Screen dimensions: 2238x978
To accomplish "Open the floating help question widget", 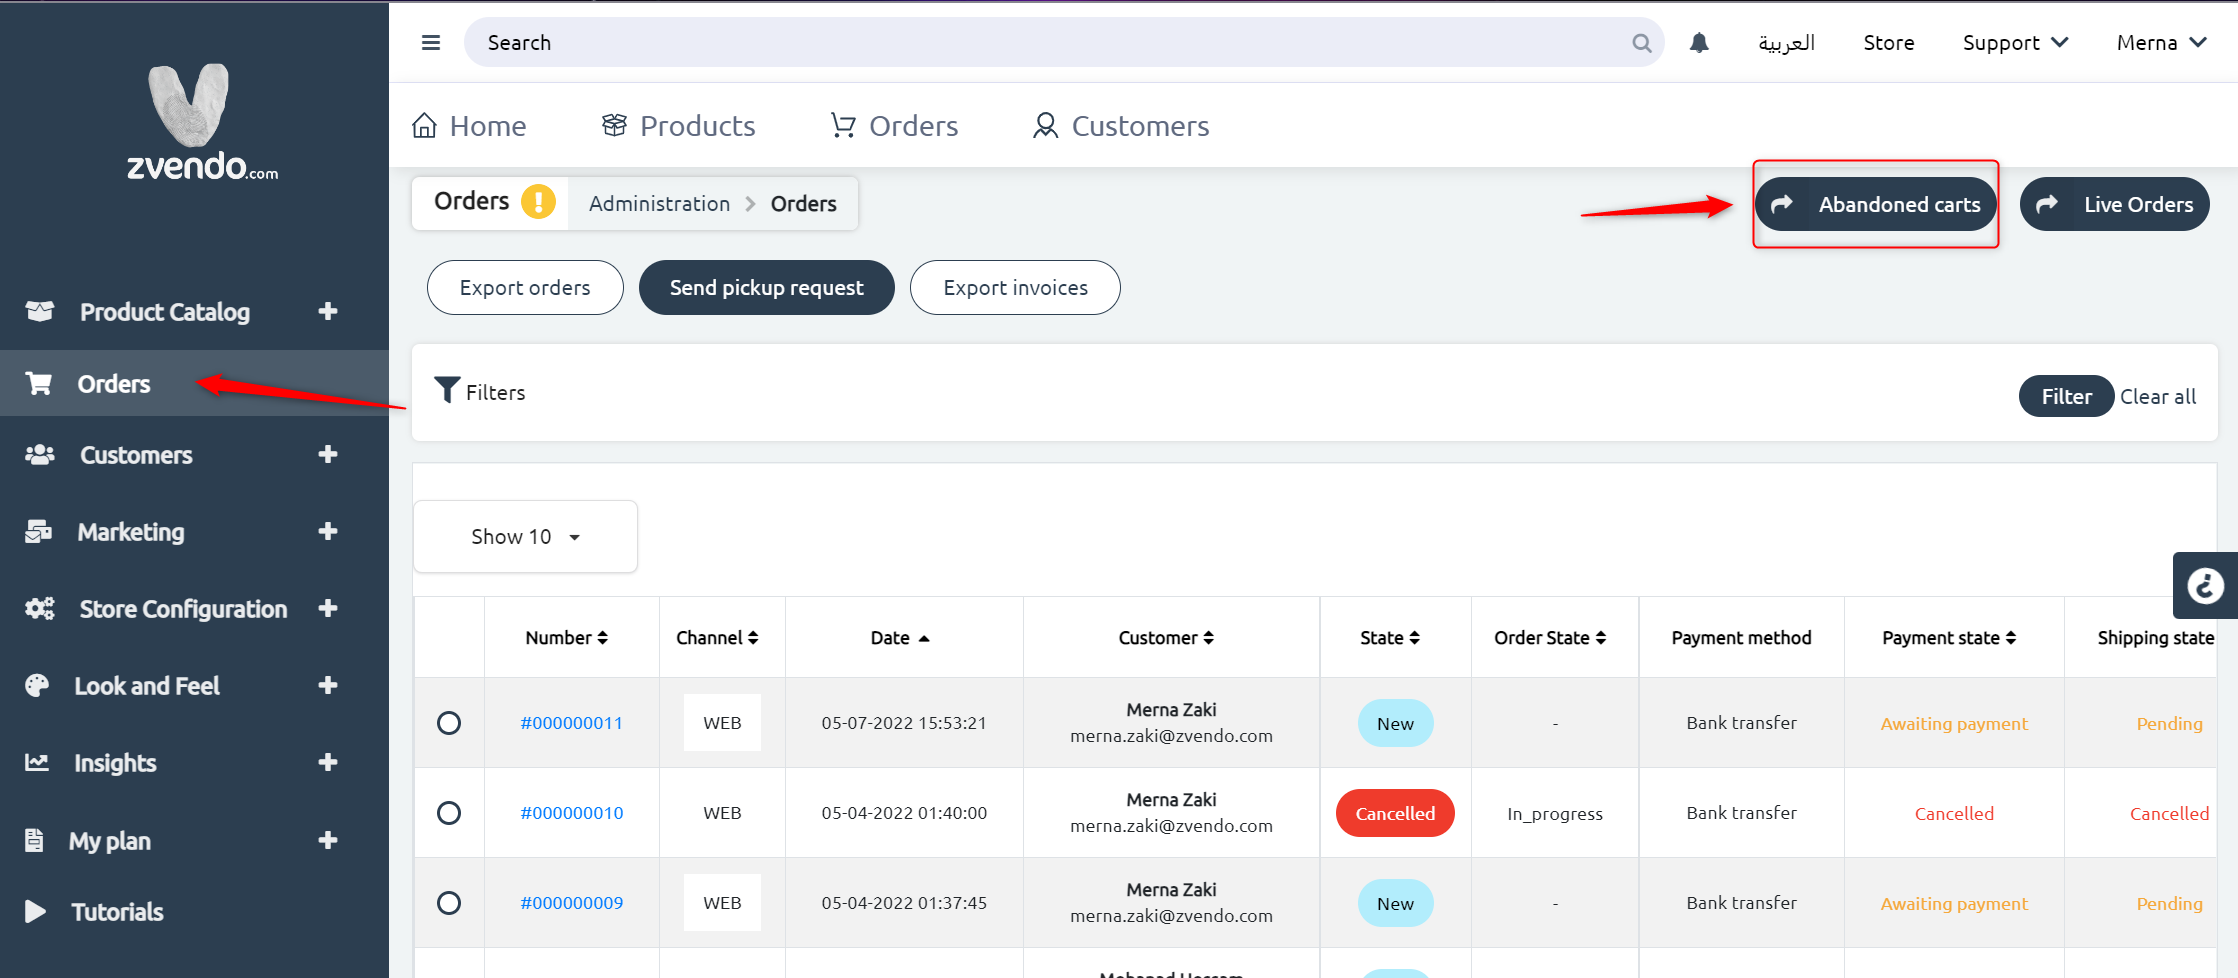I will coord(2205,586).
